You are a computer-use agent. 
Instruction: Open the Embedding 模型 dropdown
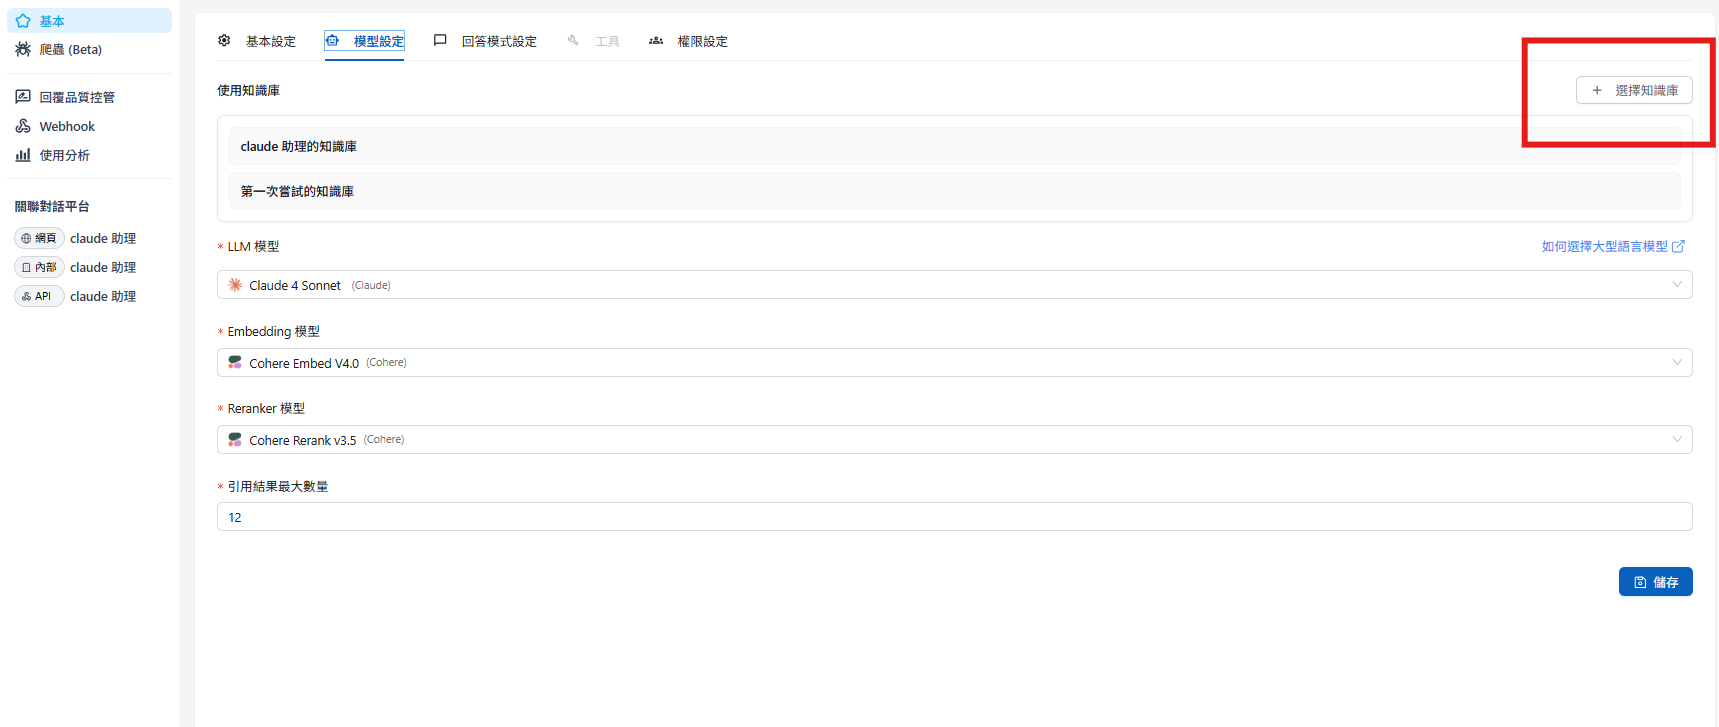[954, 363]
